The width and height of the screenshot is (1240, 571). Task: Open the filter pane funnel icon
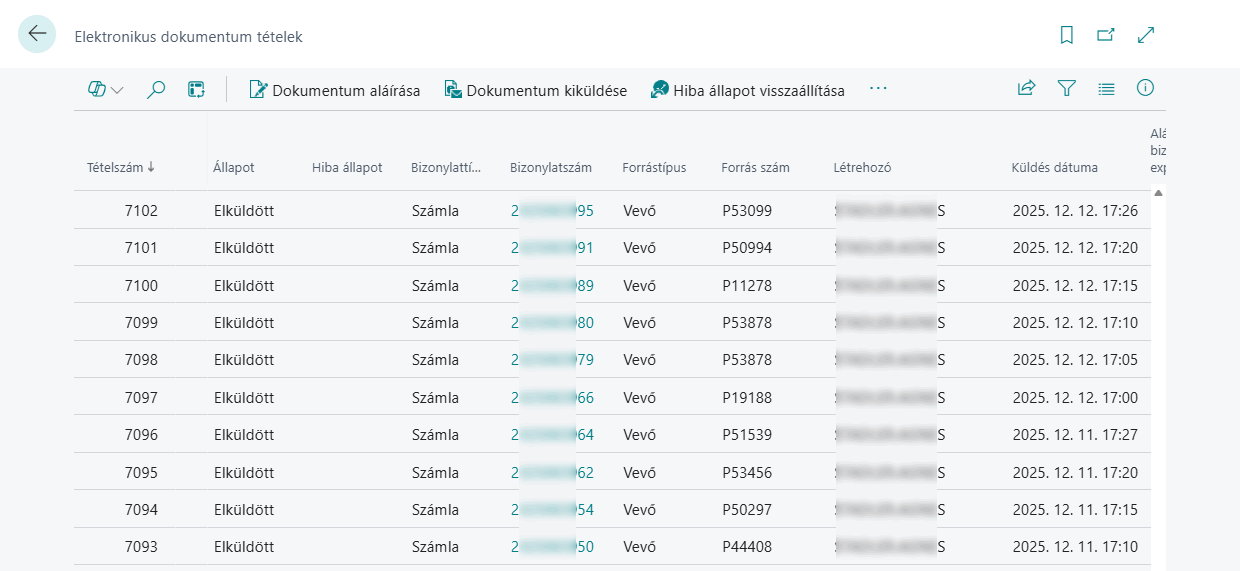1066,89
